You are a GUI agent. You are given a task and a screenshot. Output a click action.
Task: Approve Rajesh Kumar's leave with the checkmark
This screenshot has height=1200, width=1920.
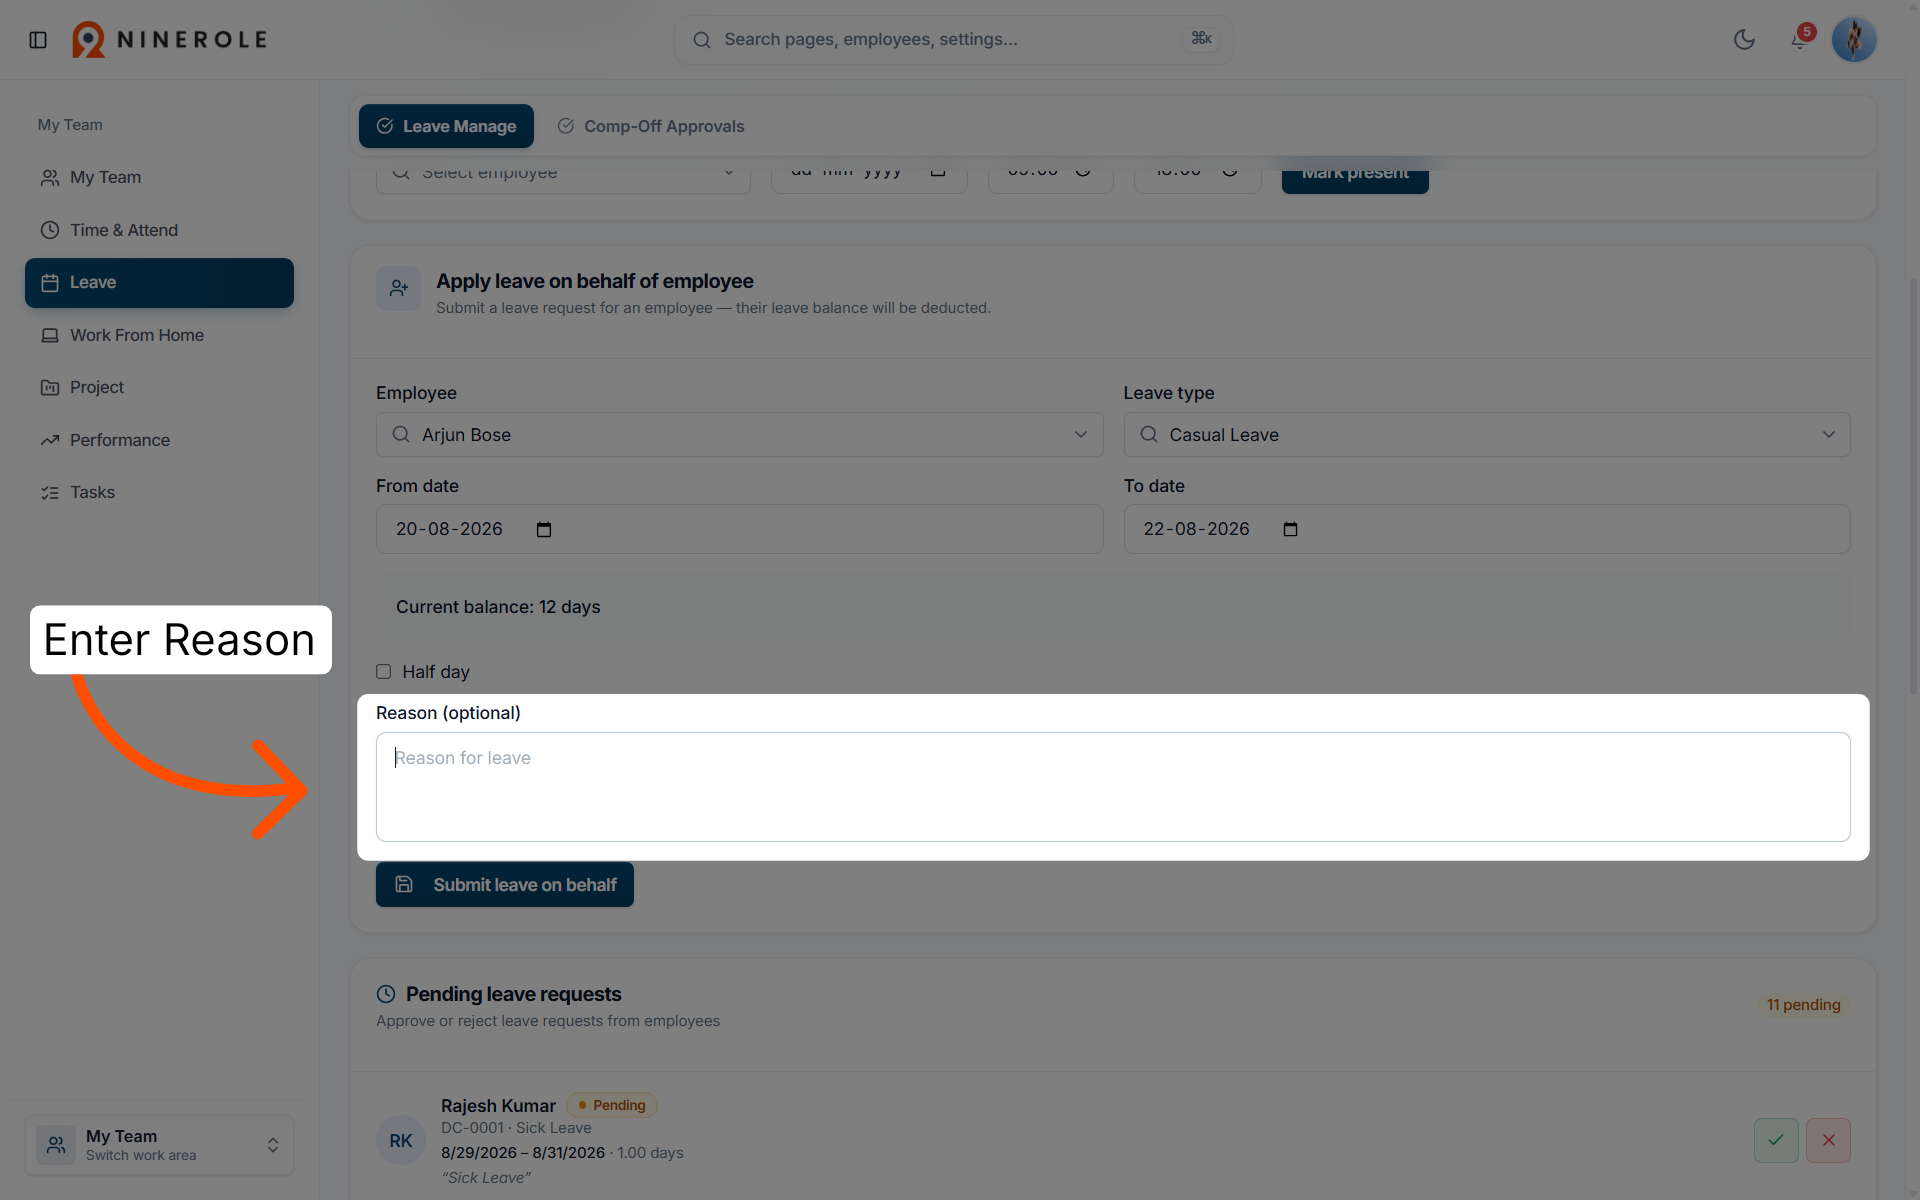point(1776,1140)
